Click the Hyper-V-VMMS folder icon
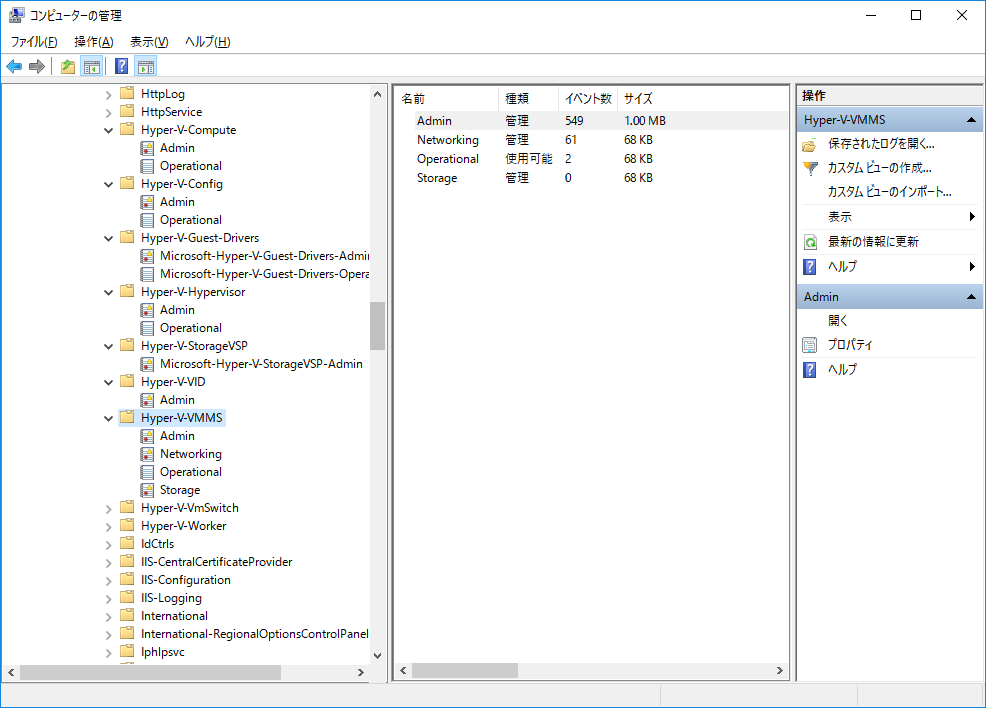 pos(127,418)
